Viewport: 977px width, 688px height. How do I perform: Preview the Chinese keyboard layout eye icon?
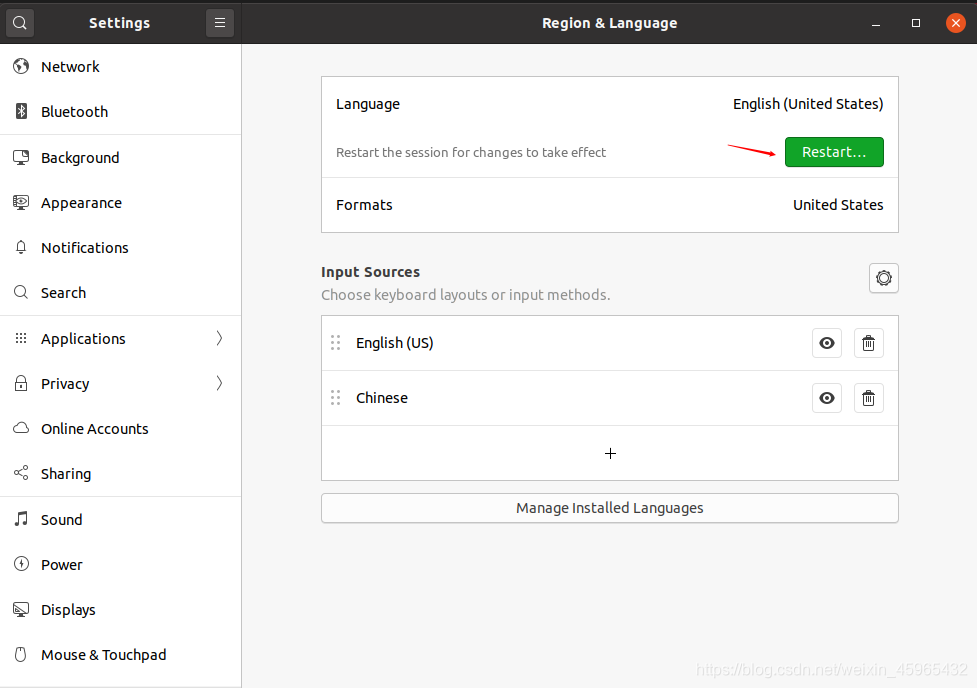coord(827,398)
